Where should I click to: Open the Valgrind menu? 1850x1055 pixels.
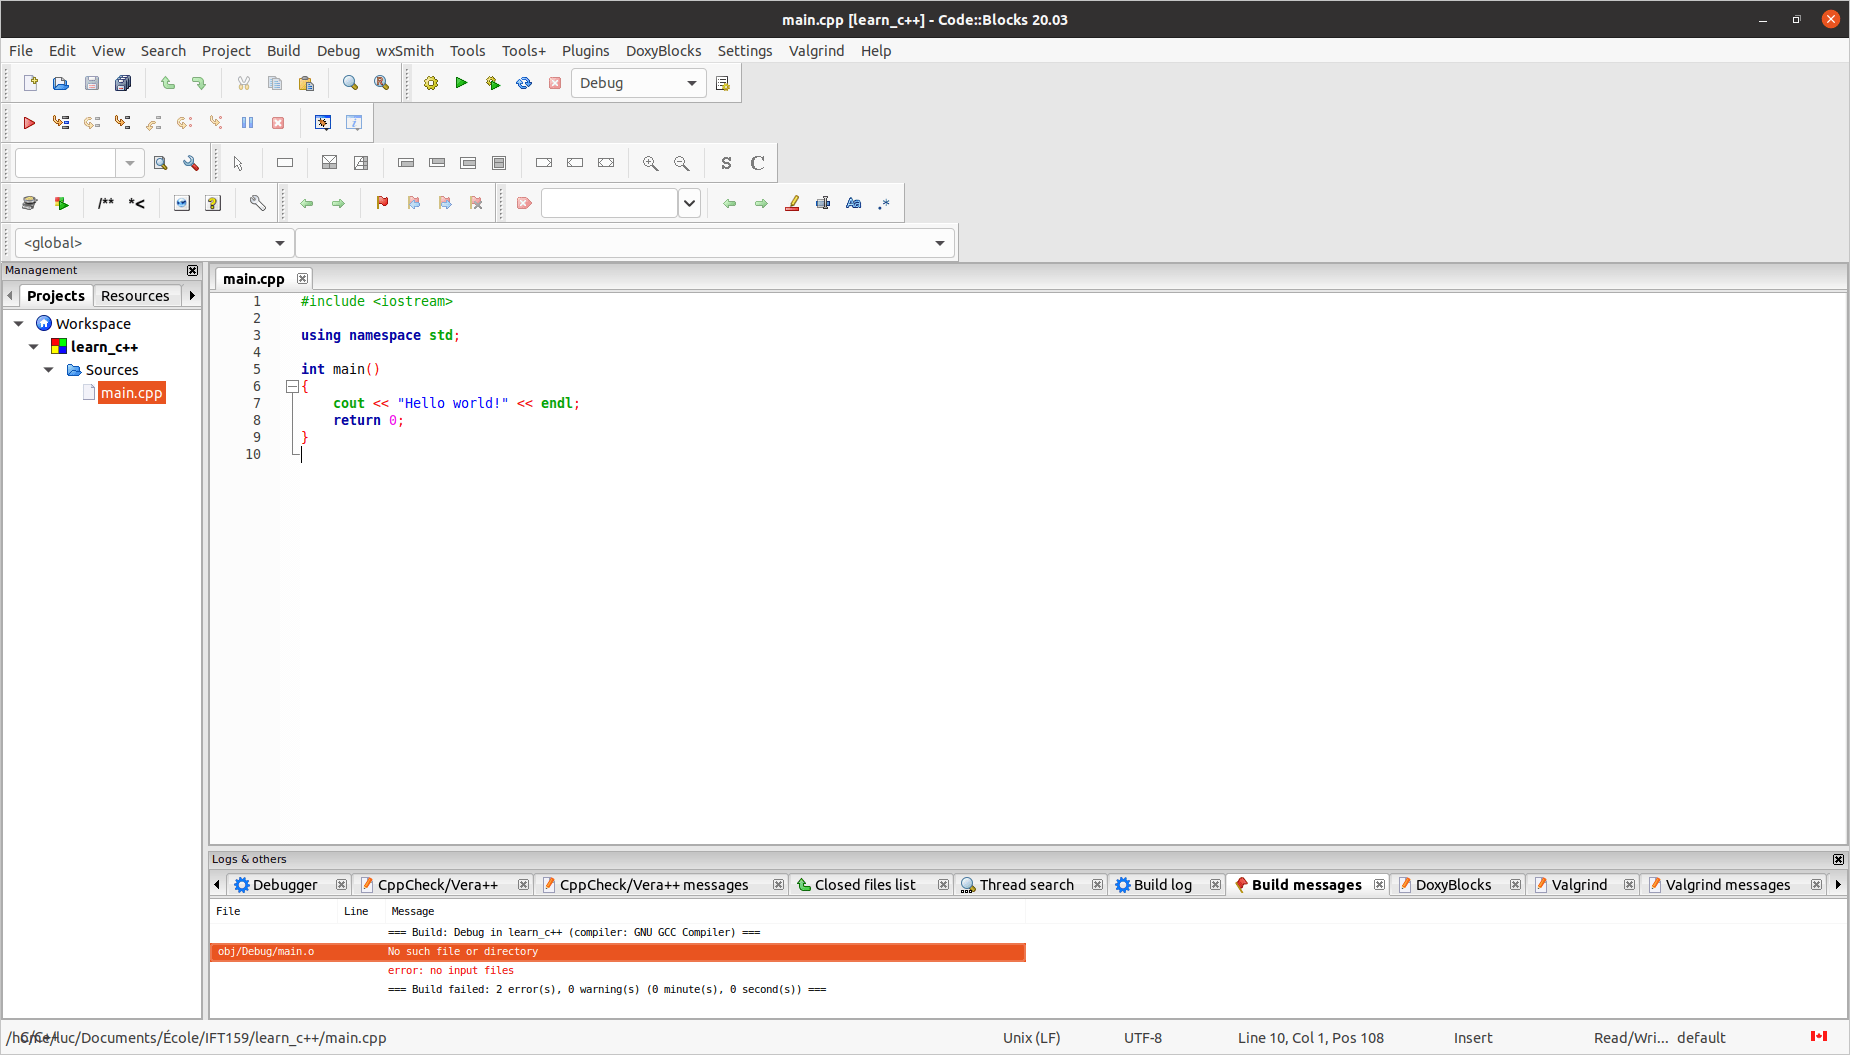click(816, 51)
